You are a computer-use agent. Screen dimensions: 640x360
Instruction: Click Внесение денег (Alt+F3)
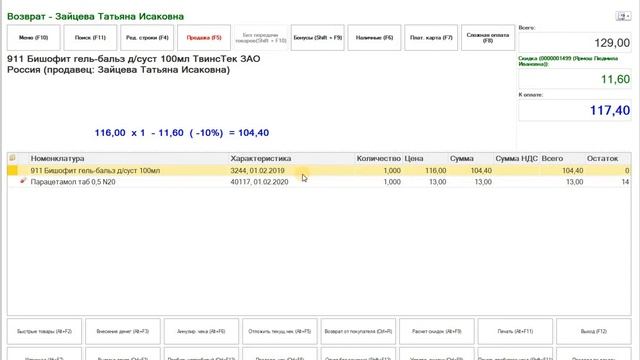click(x=123, y=331)
